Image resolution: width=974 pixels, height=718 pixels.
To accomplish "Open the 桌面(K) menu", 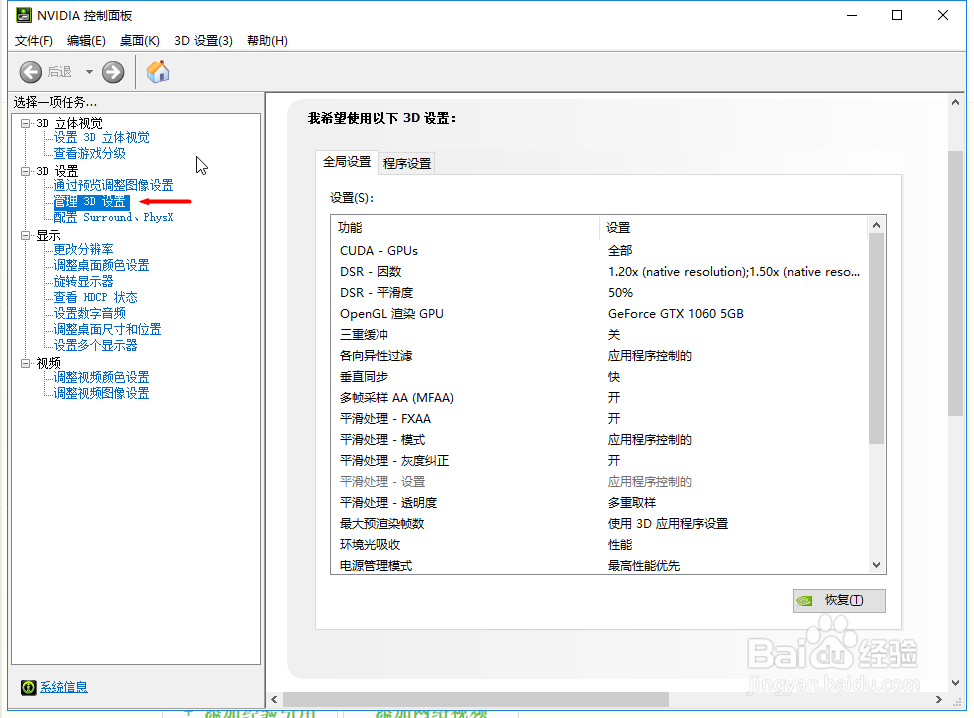I will click(140, 40).
